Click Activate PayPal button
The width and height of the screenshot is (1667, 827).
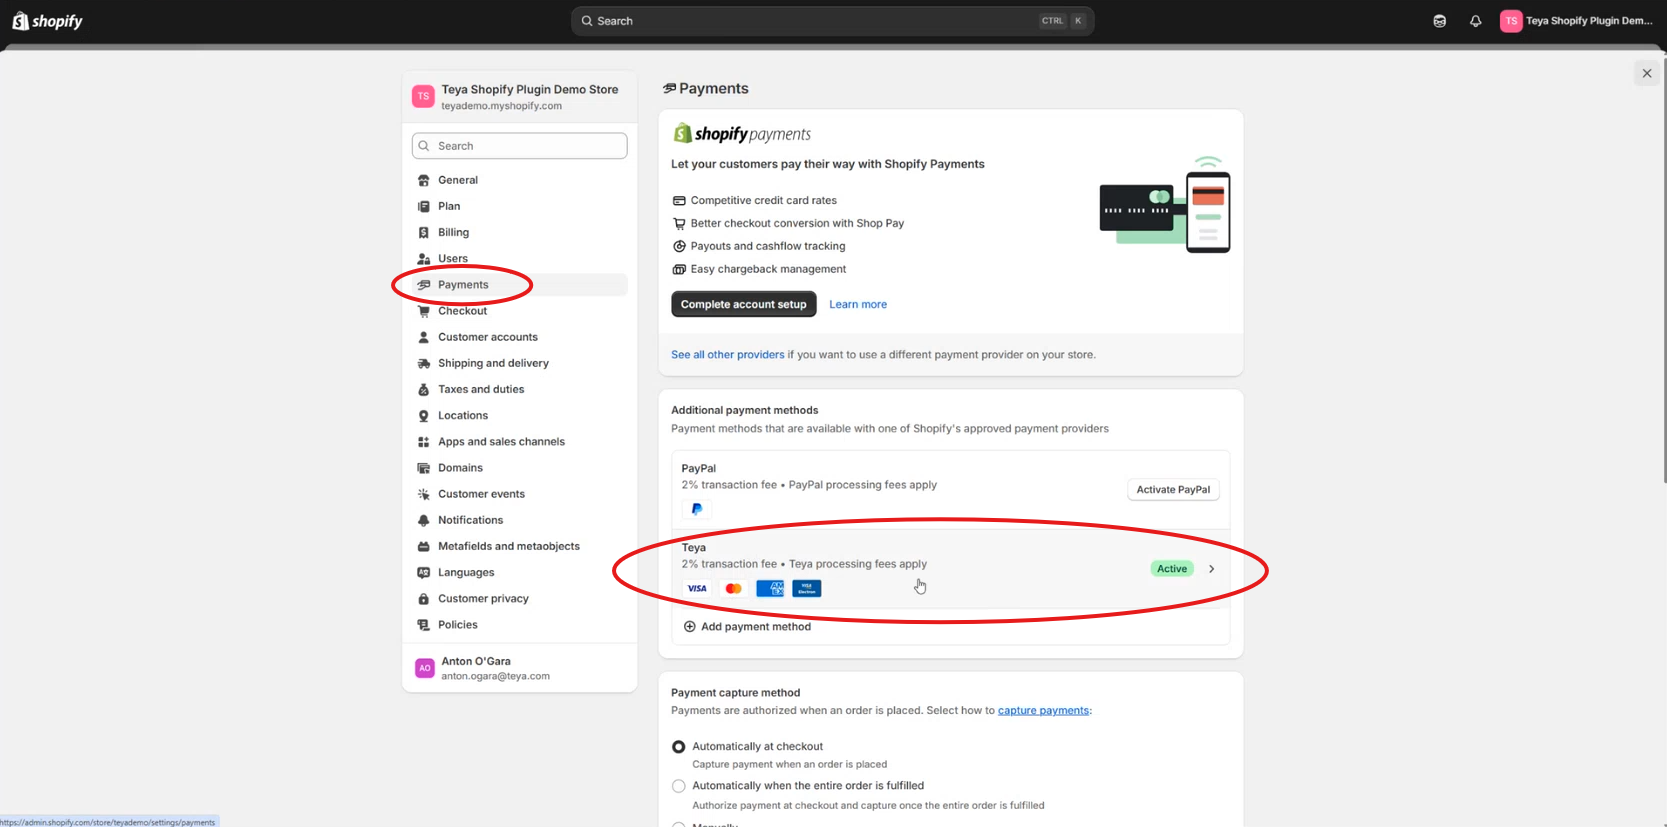[1173, 490]
